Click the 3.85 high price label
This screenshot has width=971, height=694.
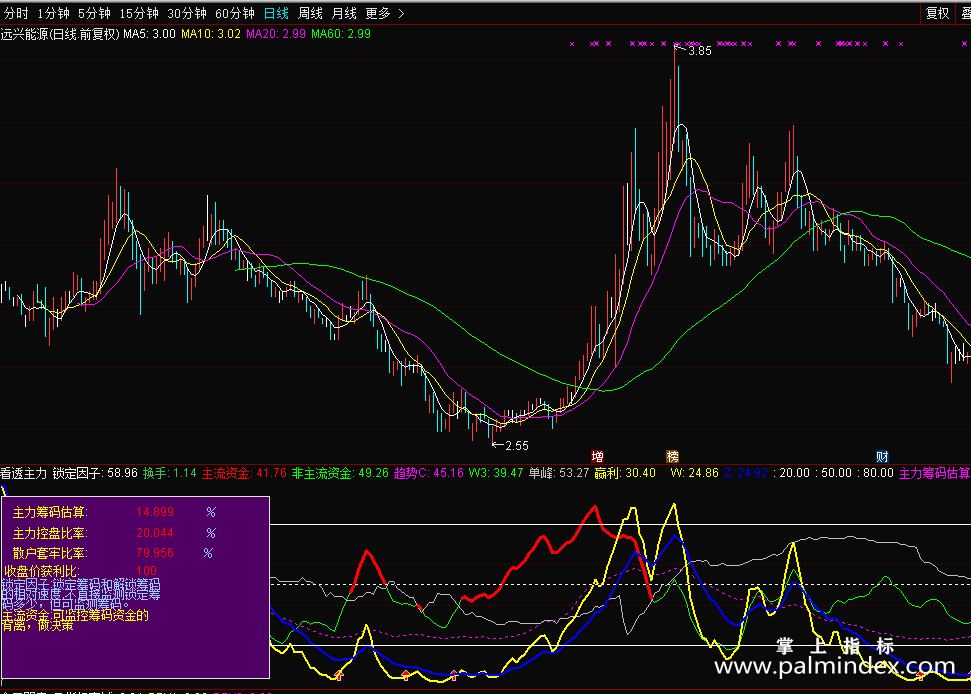[700, 51]
